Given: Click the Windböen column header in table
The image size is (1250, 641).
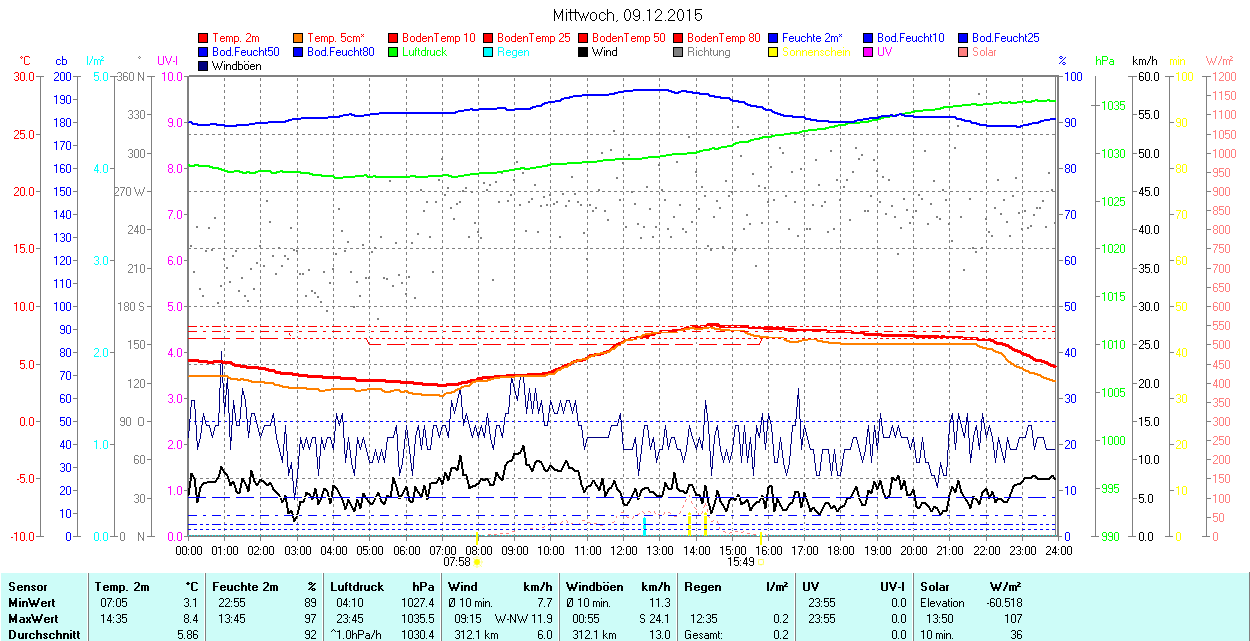Looking at the screenshot, I should (593, 587).
